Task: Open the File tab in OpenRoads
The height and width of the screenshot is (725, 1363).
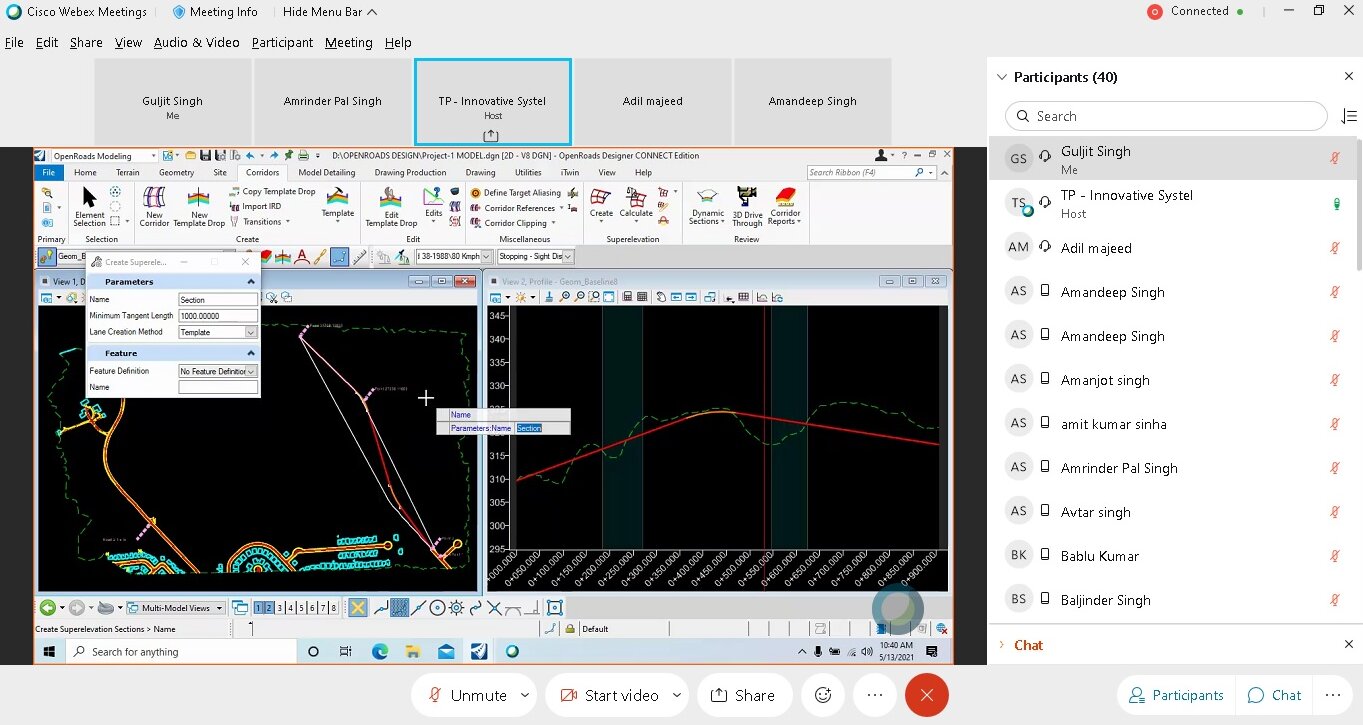Action: coord(48,173)
